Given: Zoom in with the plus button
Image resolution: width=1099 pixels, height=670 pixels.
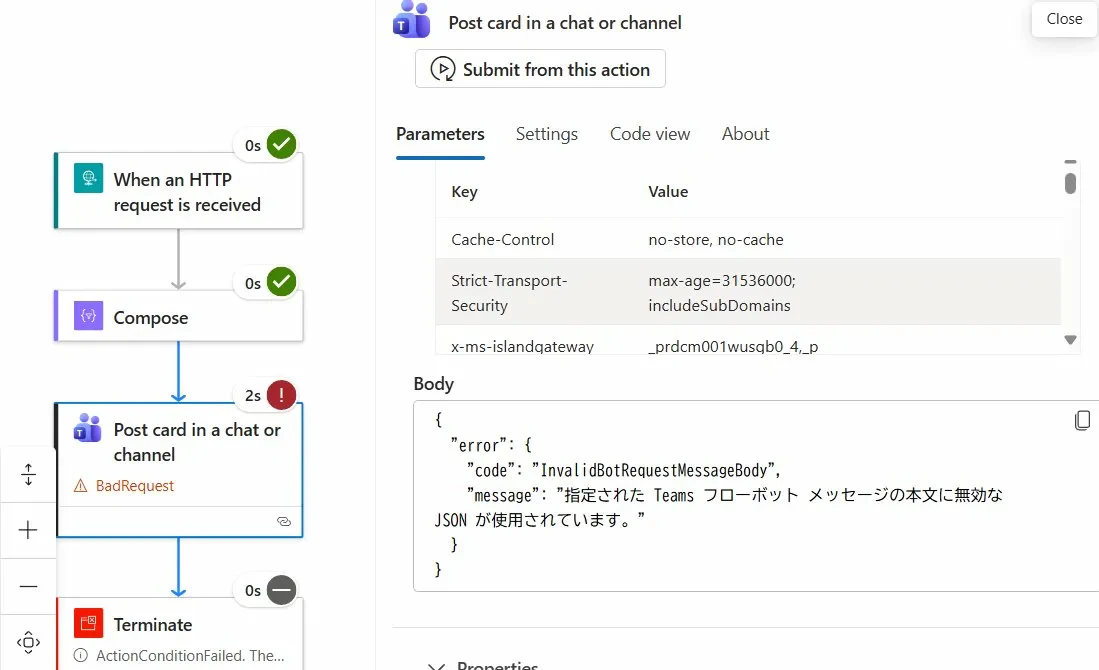Looking at the screenshot, I should [28, 530].
